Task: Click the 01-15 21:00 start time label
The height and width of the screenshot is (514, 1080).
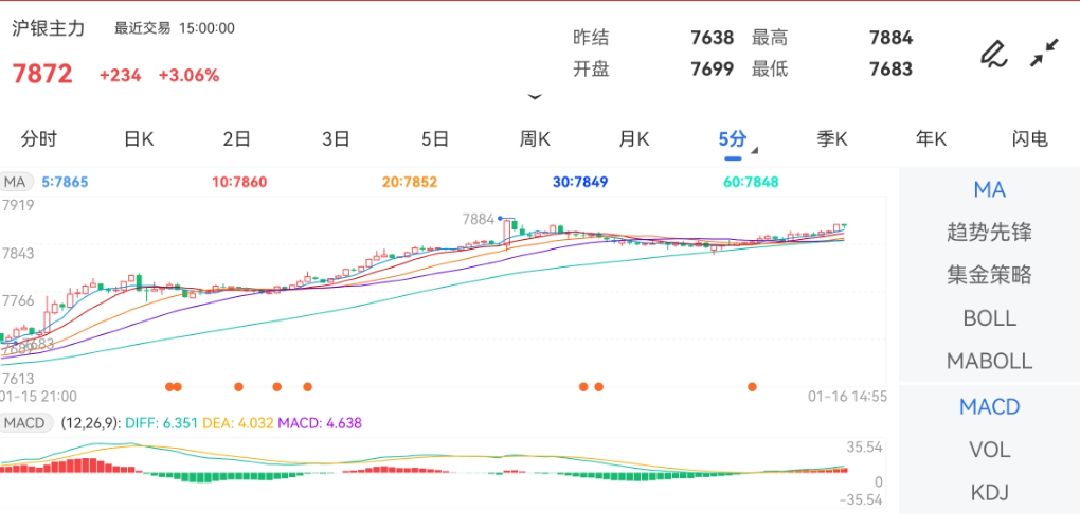Action: click(x=38, y=396)
